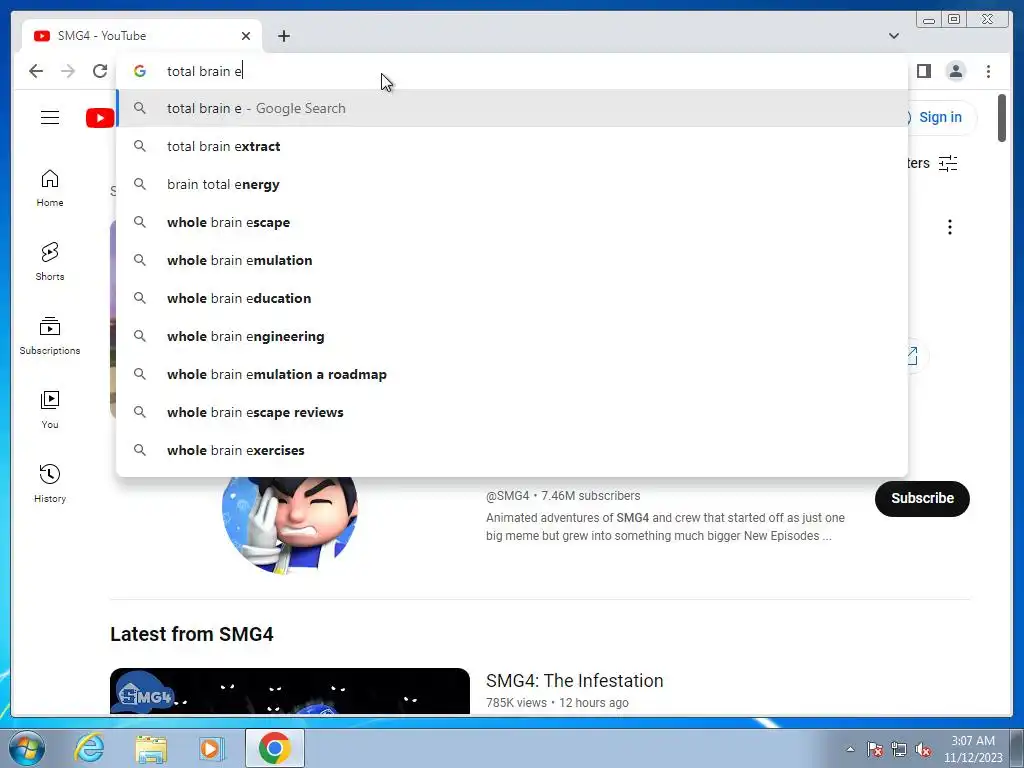This screenshot has height=768, width=1024.
Task: Click the Chrome taskbar icon
Action: [275, 748]
